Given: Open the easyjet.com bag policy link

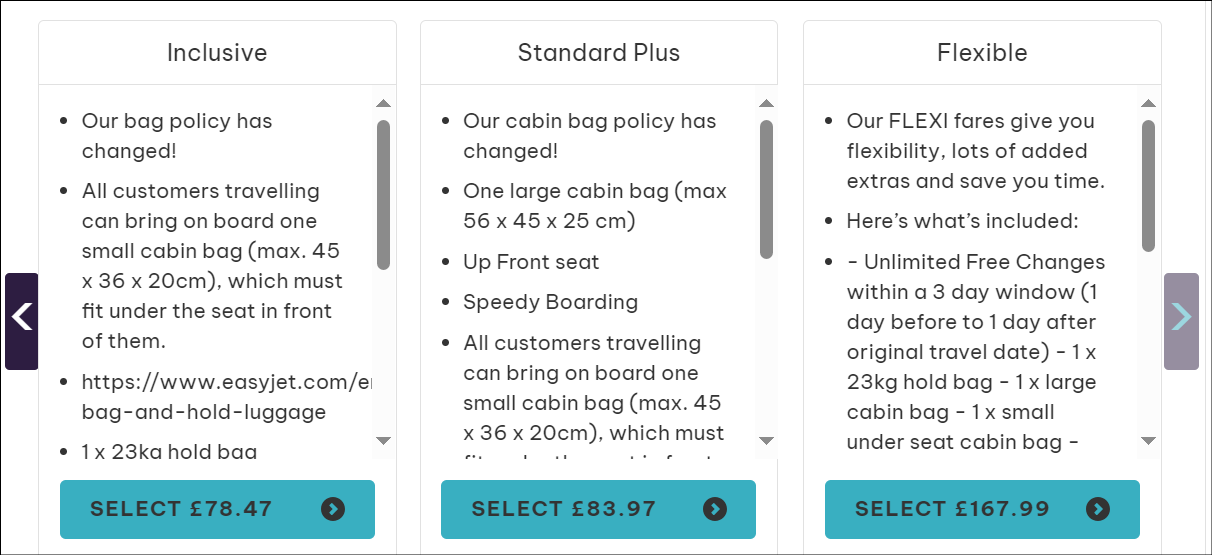Looking at the screenshot, I should [225, 396].
